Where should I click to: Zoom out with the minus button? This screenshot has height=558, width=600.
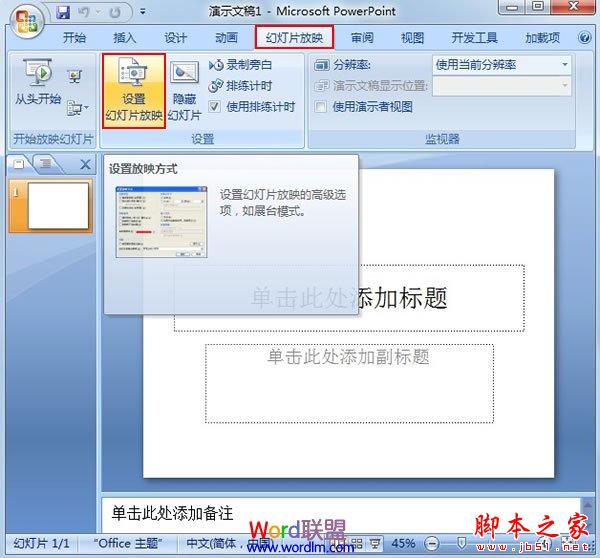(432, 543)
